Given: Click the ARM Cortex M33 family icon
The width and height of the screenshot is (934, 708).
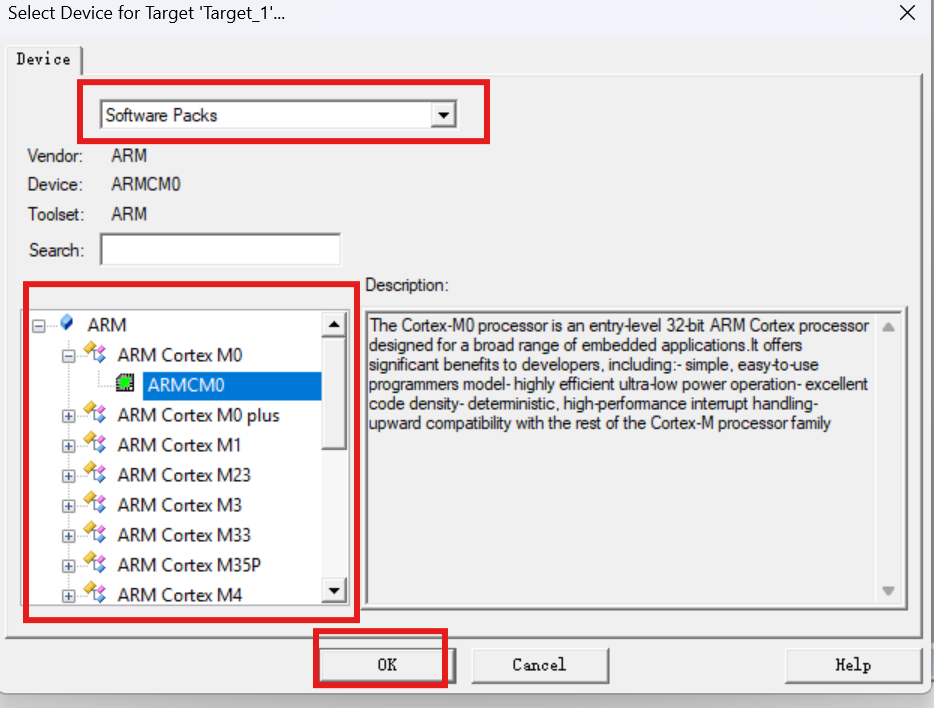Looking at the screenshot, I should pyautogui.click(x=95, y=532).
